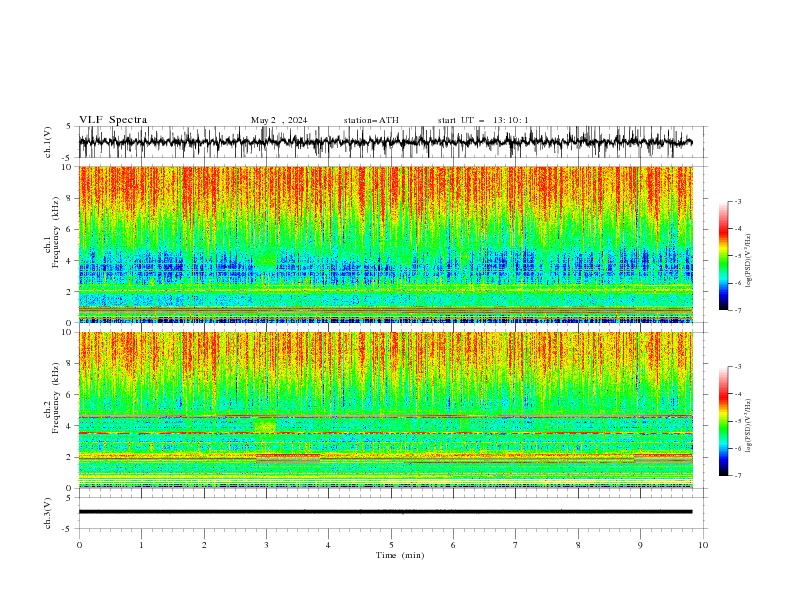Click the red 3.5 kHz line in ch.2
792x612 pixels.
point(385,433)
